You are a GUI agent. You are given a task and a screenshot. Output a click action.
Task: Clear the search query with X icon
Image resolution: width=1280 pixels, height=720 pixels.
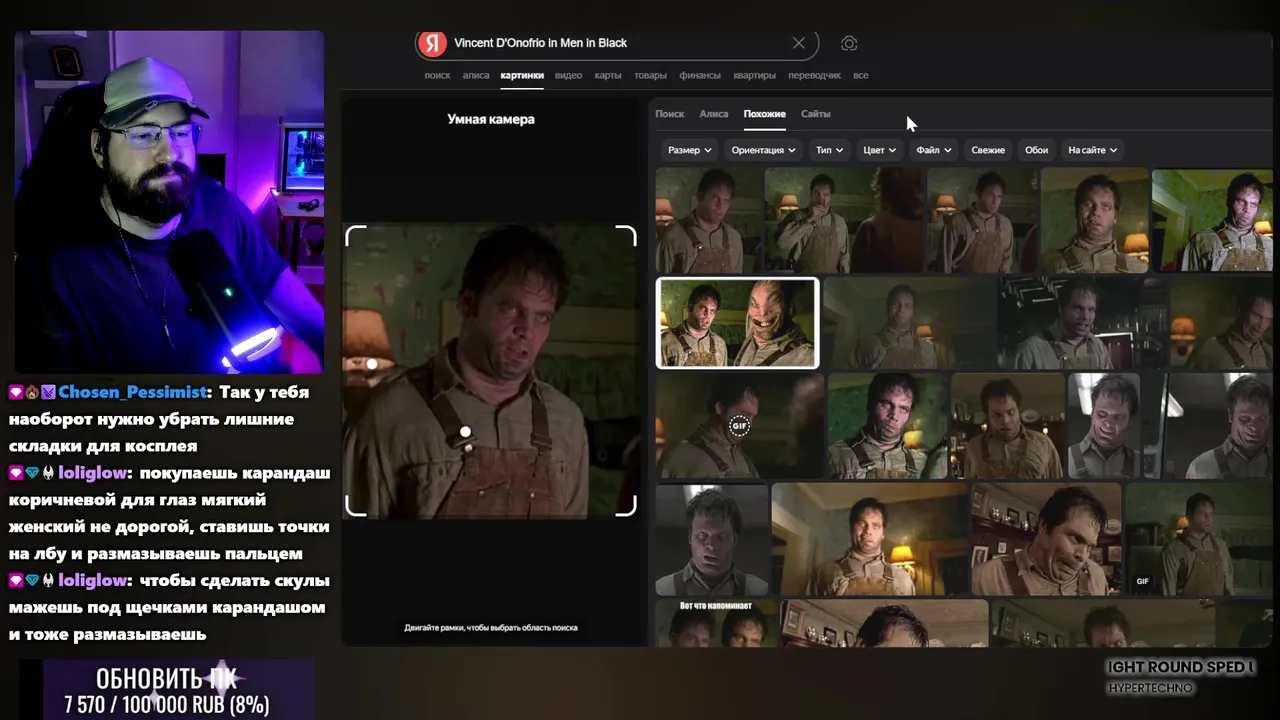[x=798, y=43]
